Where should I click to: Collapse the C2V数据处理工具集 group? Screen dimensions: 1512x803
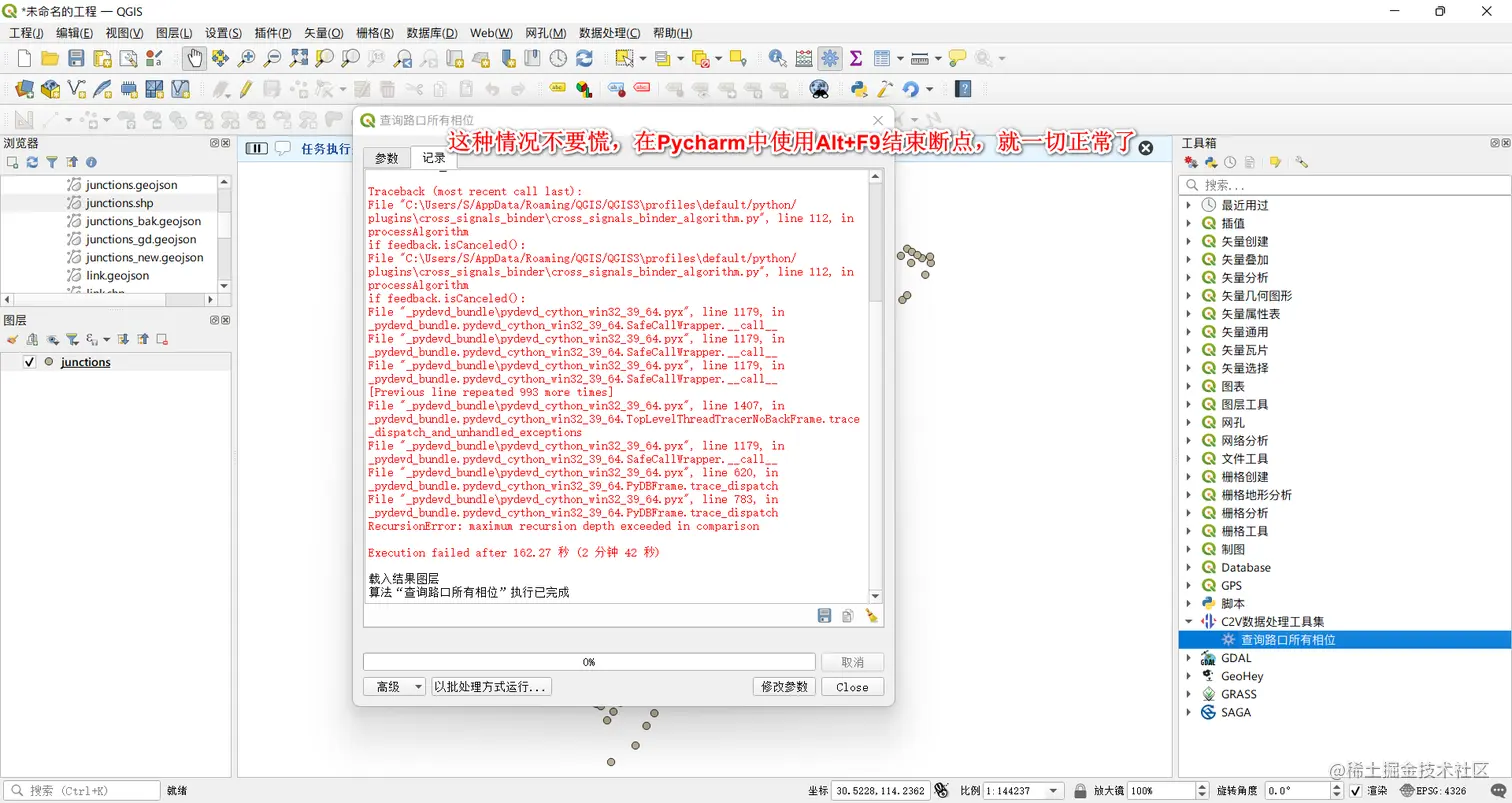(1189, 622)
